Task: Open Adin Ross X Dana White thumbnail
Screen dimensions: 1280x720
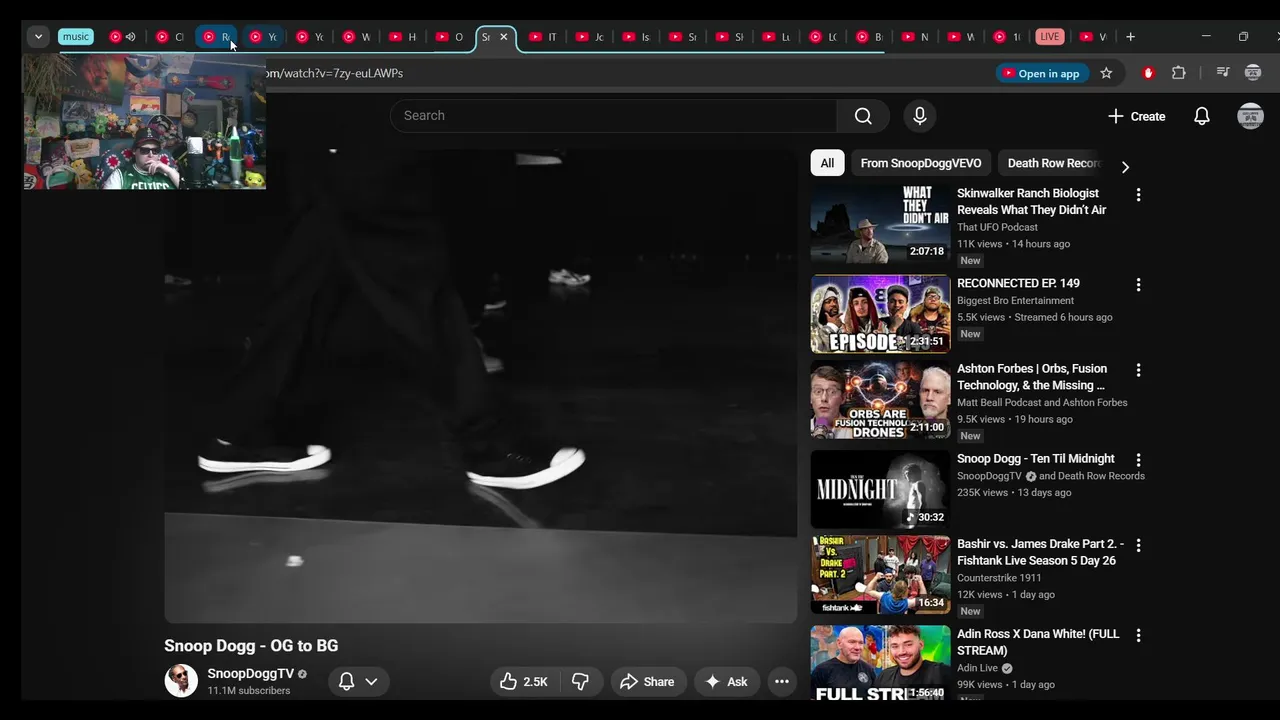Action: tap(880, 662)
